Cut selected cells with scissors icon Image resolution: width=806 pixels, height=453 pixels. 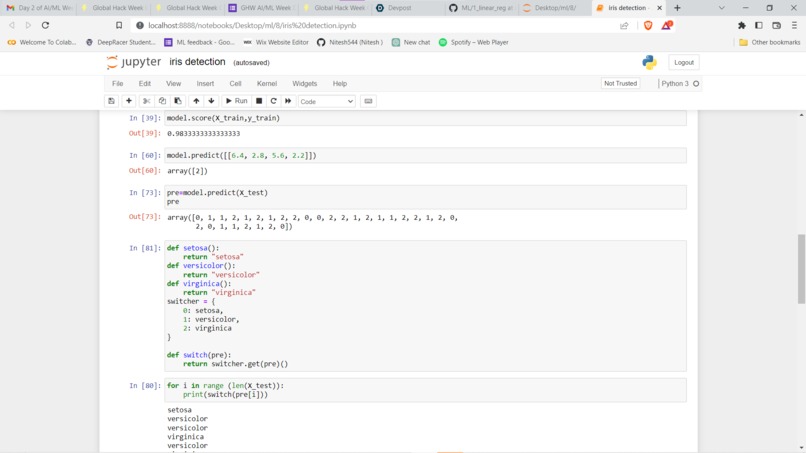coord(146,101)
